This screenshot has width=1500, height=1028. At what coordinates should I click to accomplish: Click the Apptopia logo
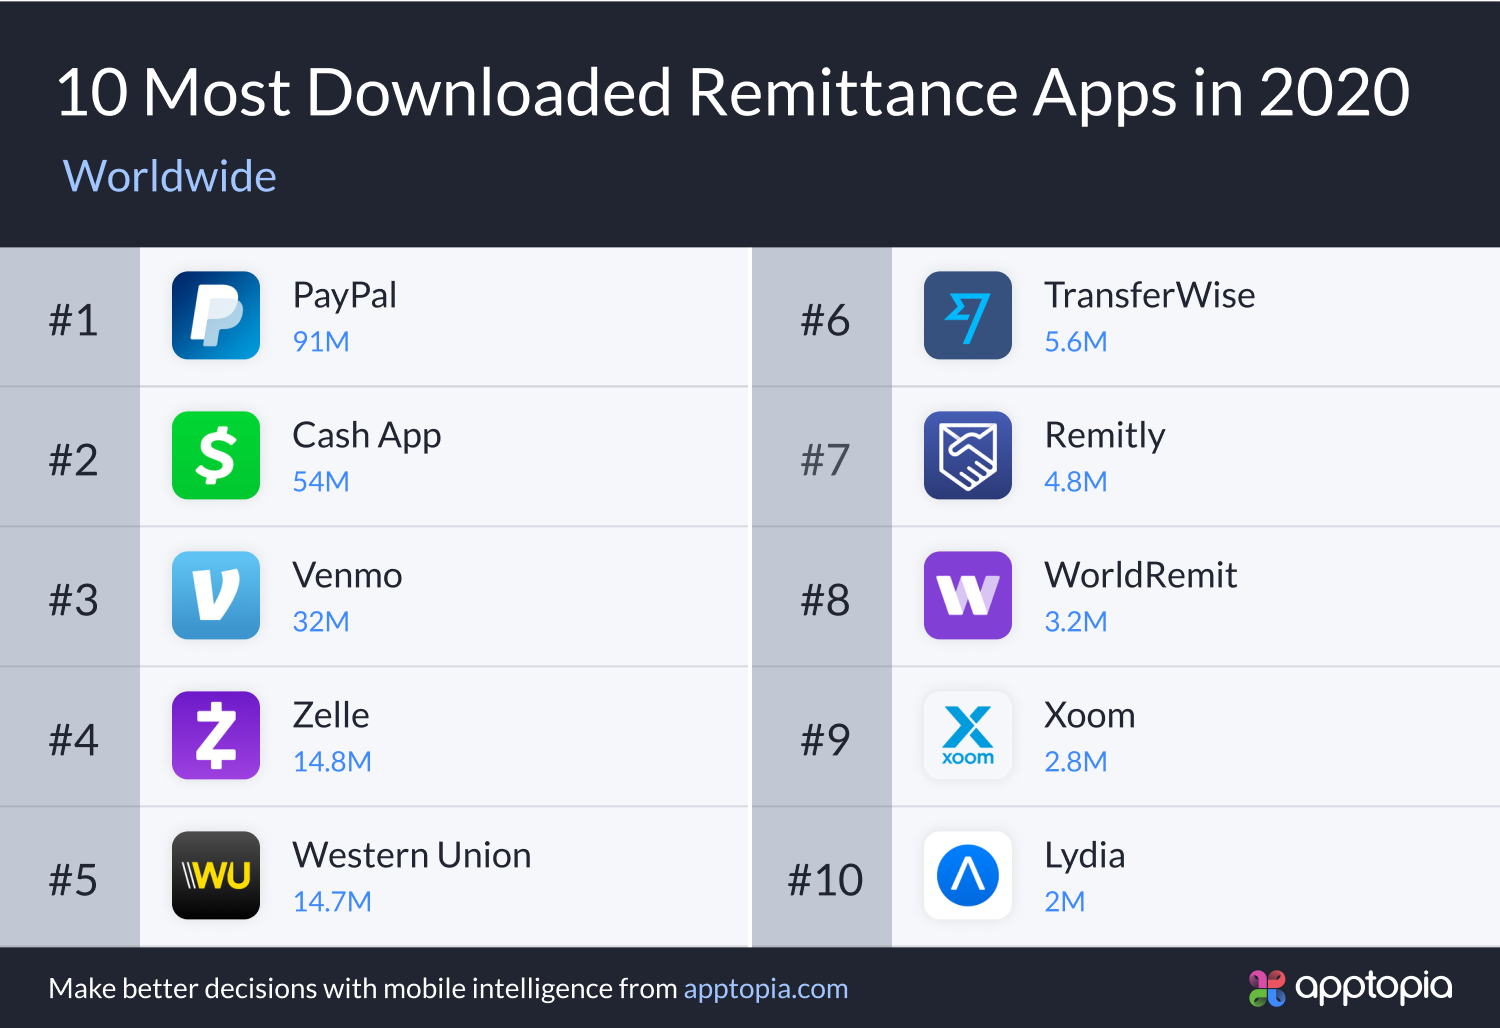(x=1351, y=988)
